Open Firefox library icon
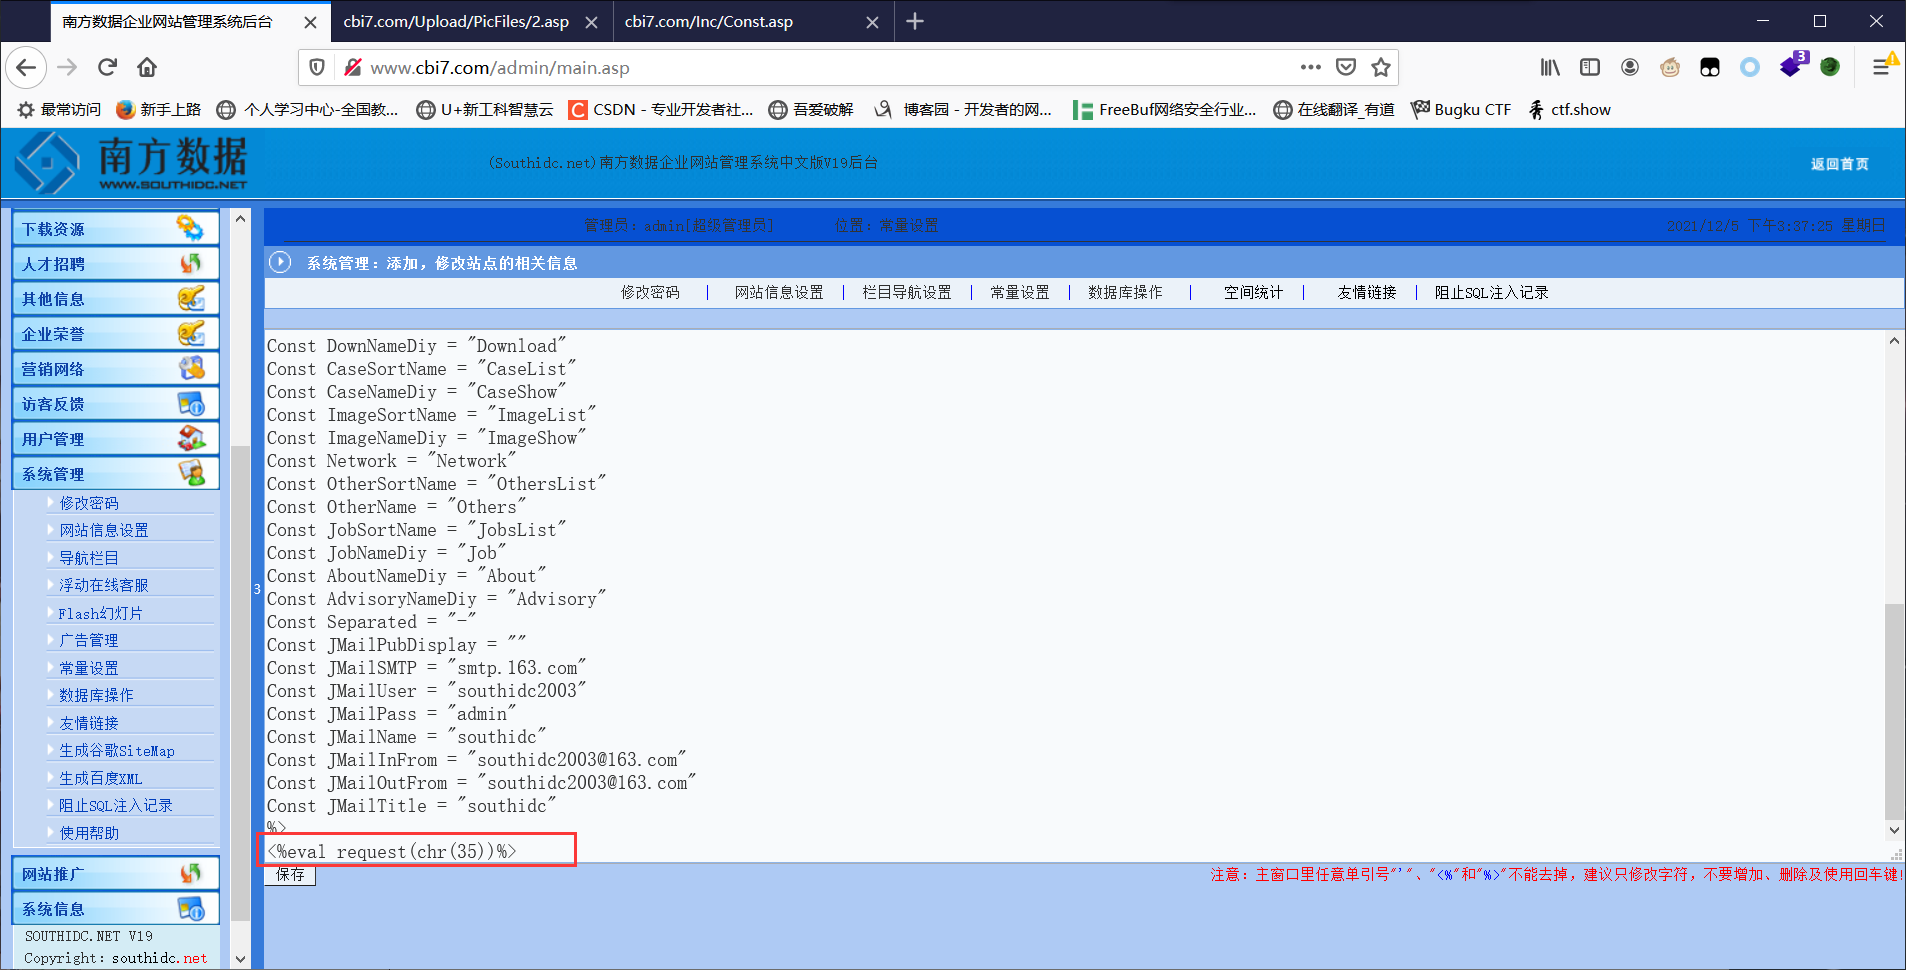 coord(1550,67)
